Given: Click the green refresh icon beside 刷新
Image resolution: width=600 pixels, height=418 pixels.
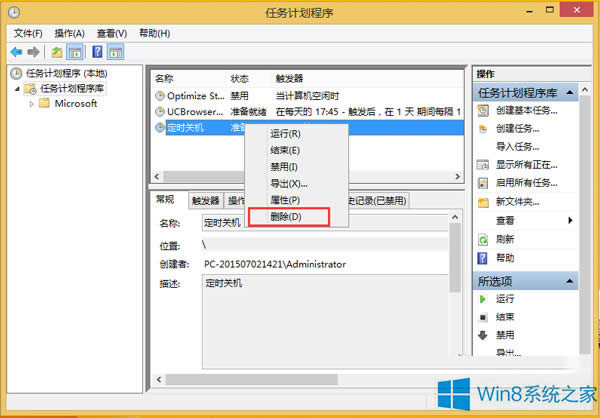Looking at the screenshot, I should click(483, 240).
